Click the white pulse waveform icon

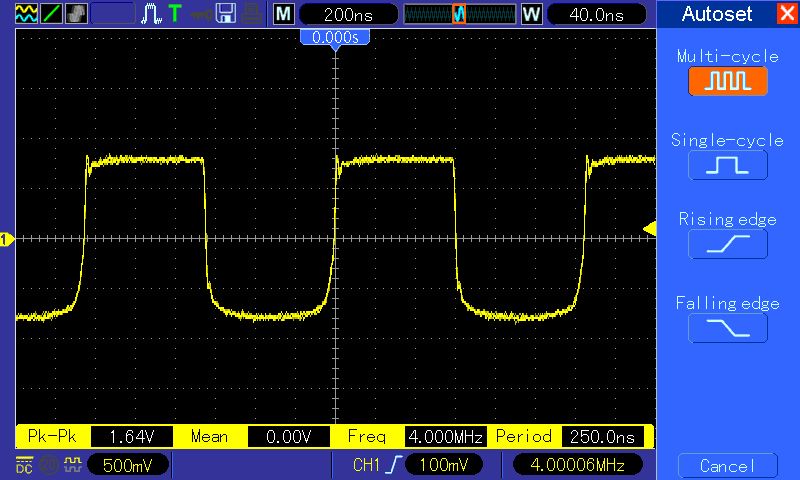pyautogui.click(x=151, y=14)
